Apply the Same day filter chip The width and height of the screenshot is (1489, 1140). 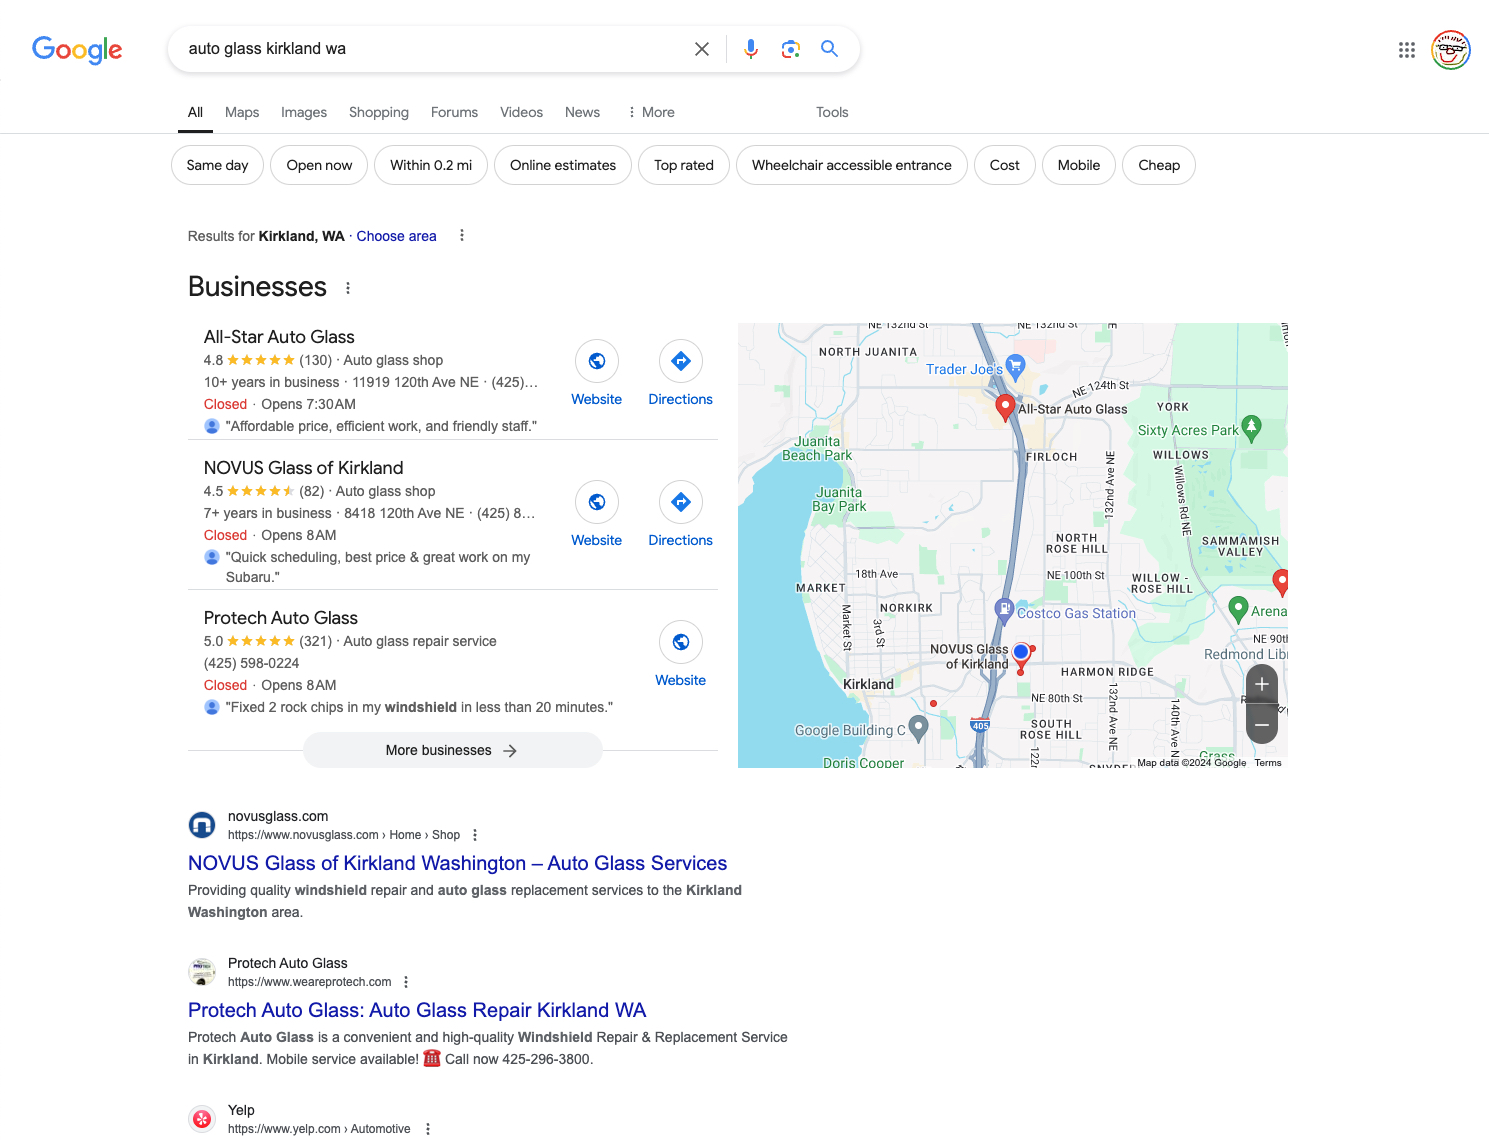pos(217,165)
